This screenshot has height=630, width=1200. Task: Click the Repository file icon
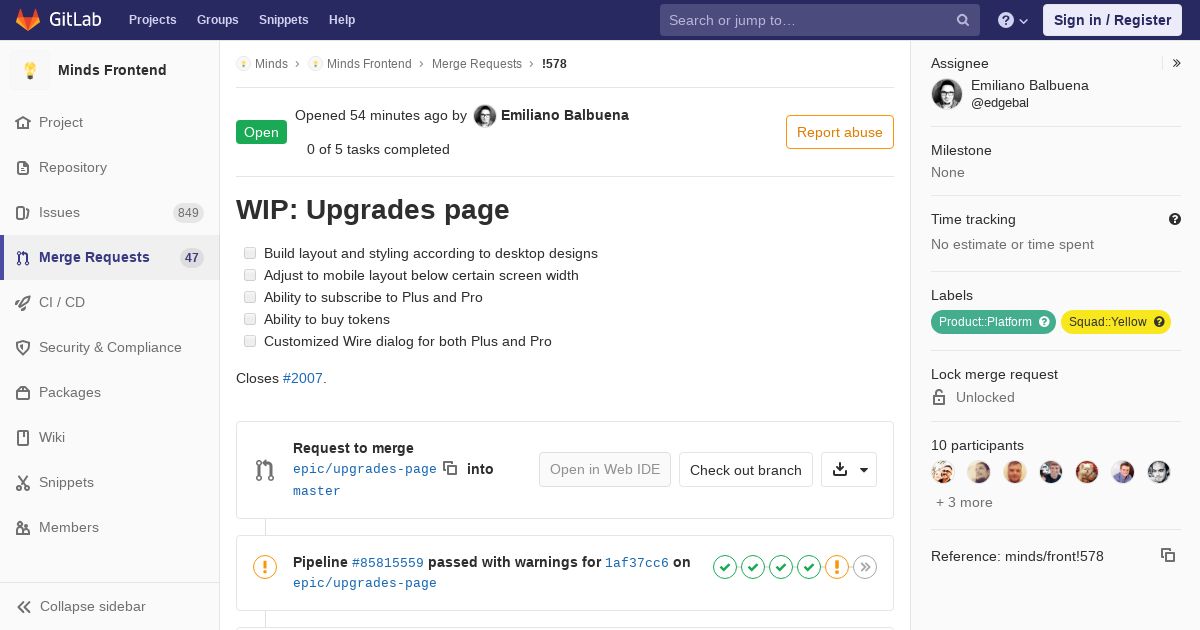23,167
